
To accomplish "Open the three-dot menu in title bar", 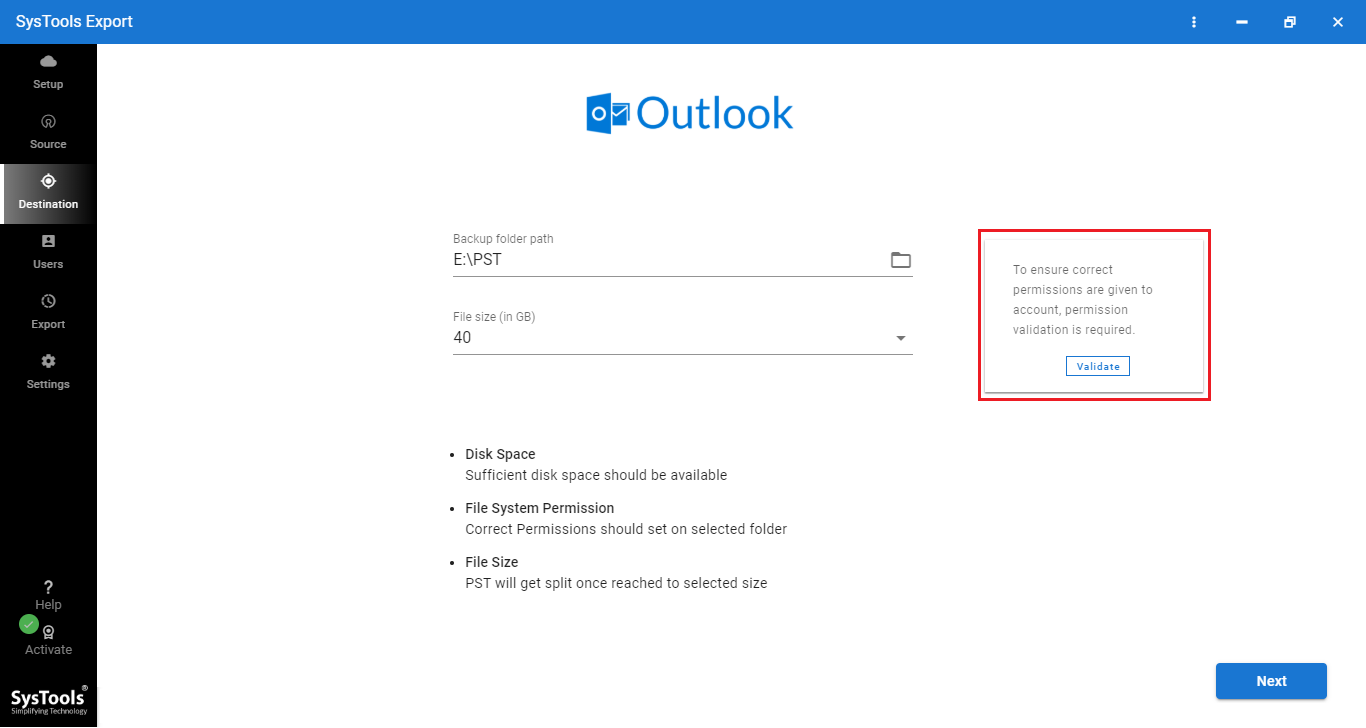I will [1194, 22].
